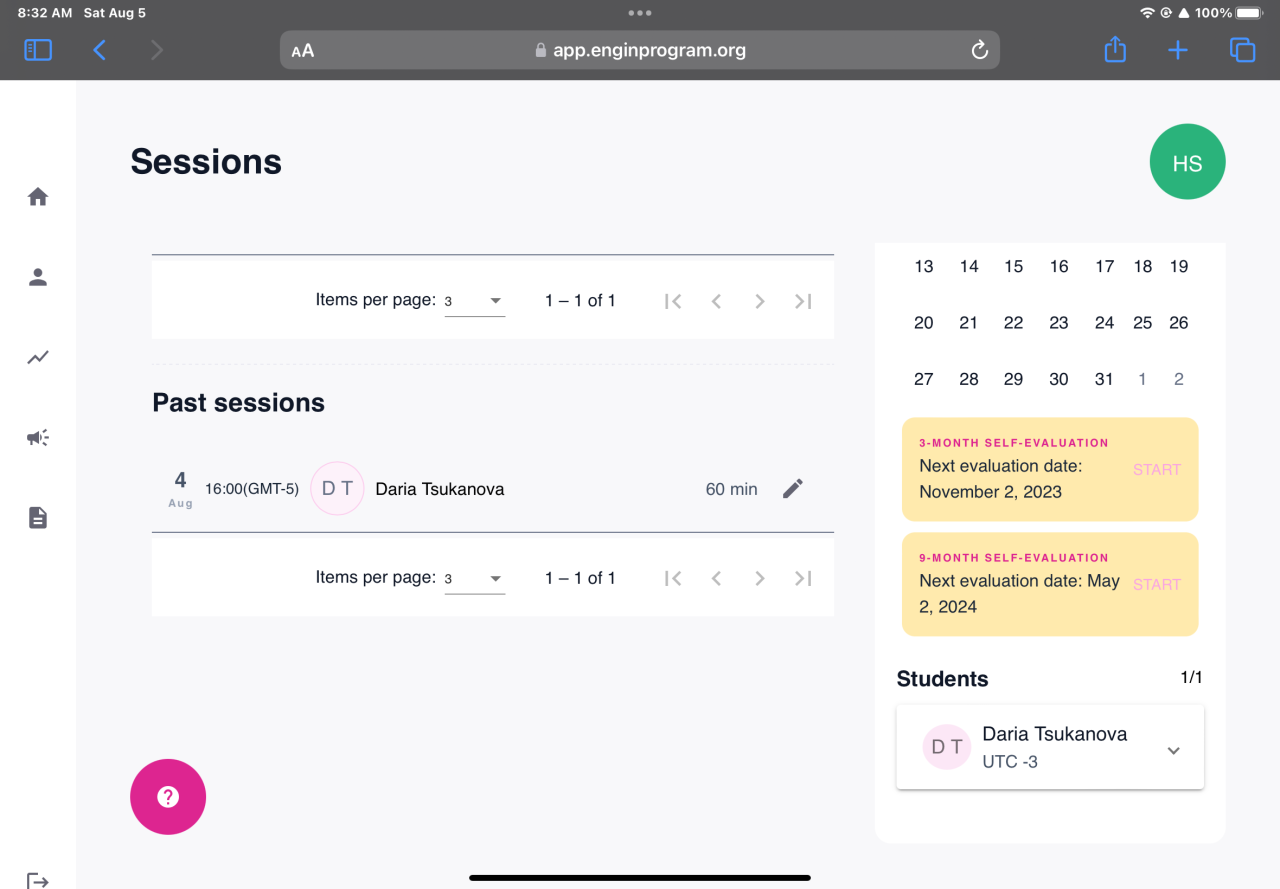Open the documents icon in sidebar
This screenshot has width=1280, height=889.
tap(38, 518)
